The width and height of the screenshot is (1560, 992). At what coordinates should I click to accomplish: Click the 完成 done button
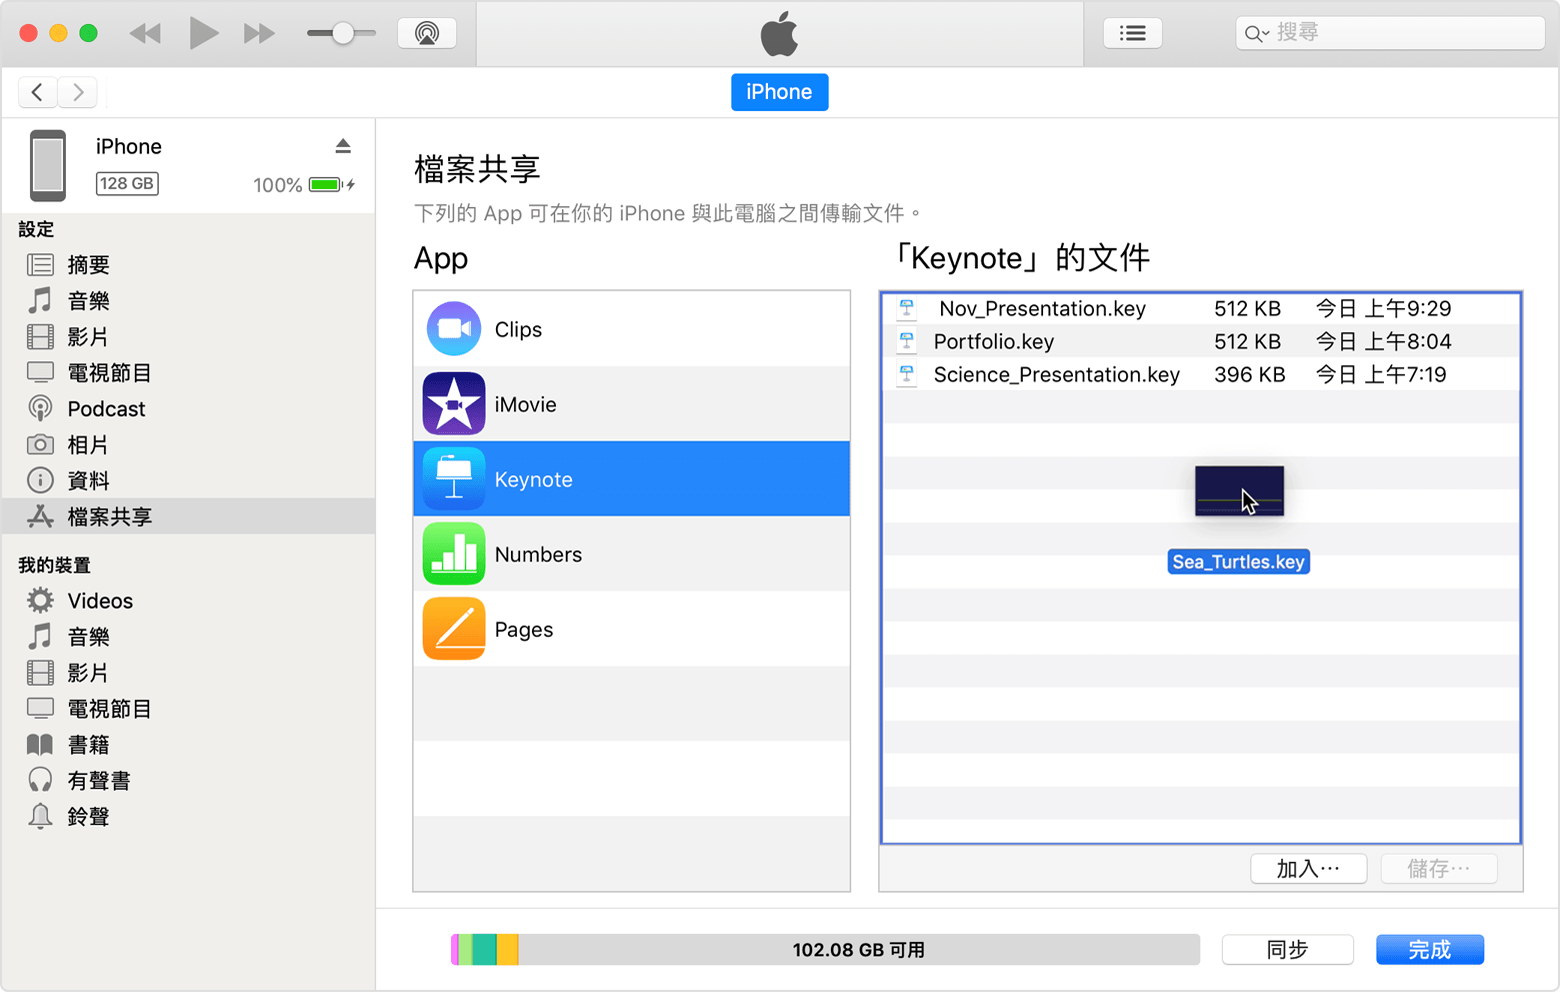[1430, 950]
